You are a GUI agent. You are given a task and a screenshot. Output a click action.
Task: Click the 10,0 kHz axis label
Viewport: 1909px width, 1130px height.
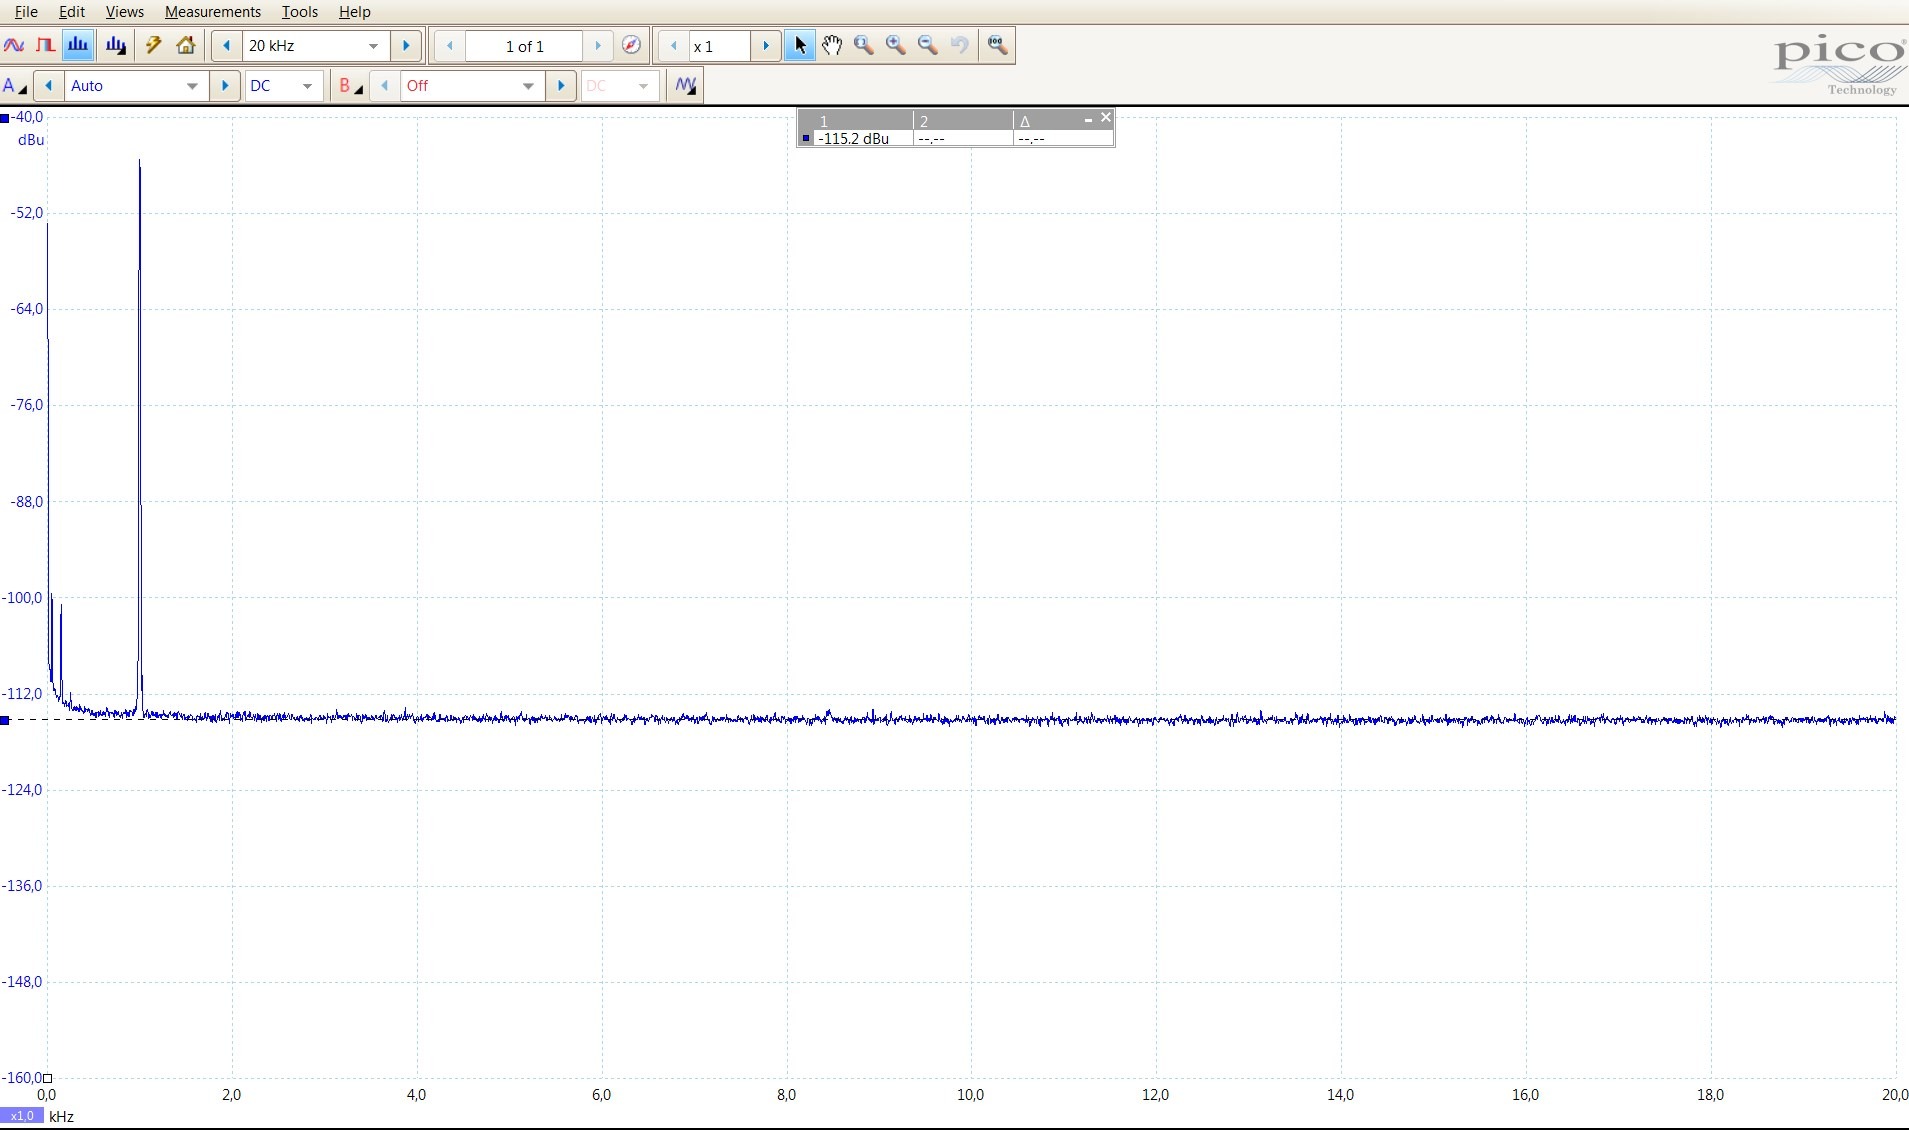(x=971, y=1095)
